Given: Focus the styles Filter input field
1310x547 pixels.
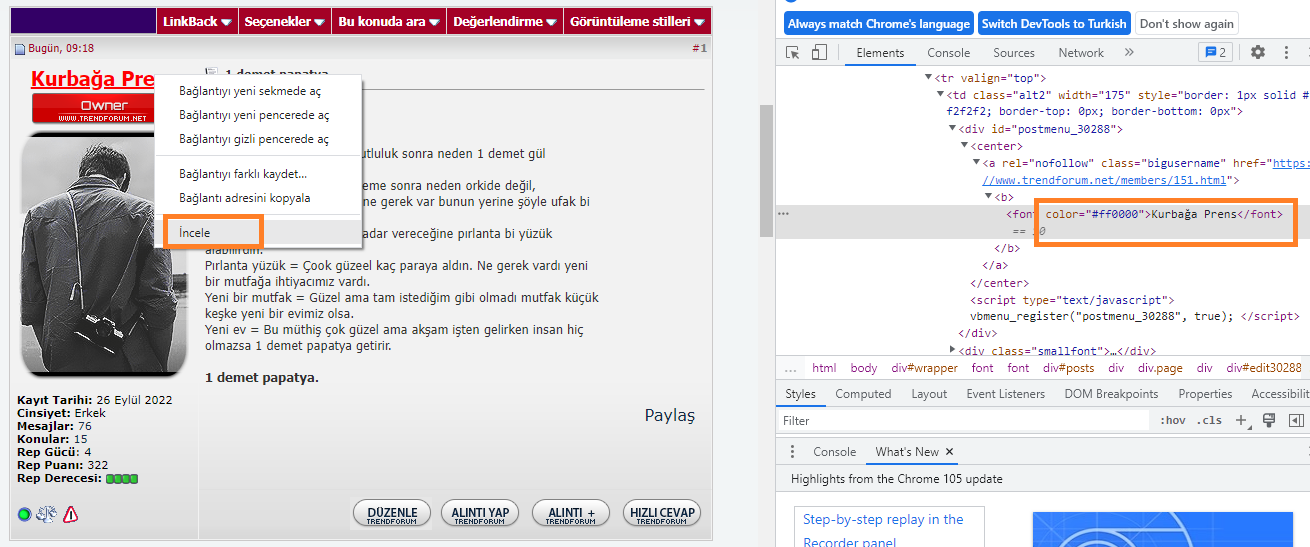Looking at the screenshot, I should (x=965, y=421).
